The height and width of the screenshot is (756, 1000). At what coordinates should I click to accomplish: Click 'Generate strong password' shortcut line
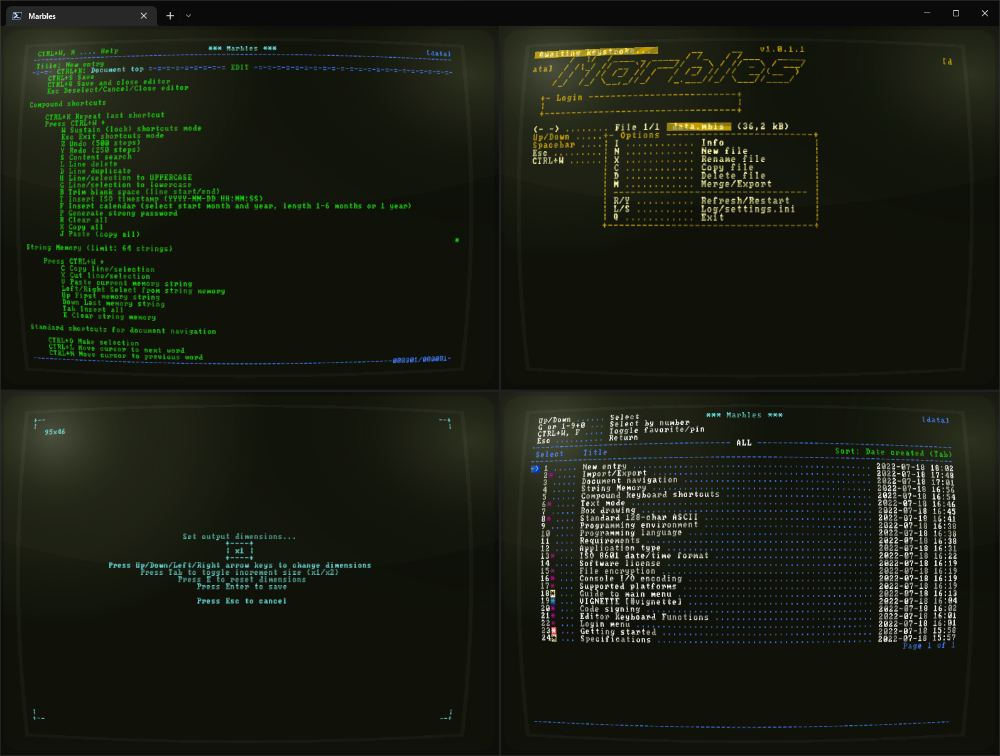point(119,213)
